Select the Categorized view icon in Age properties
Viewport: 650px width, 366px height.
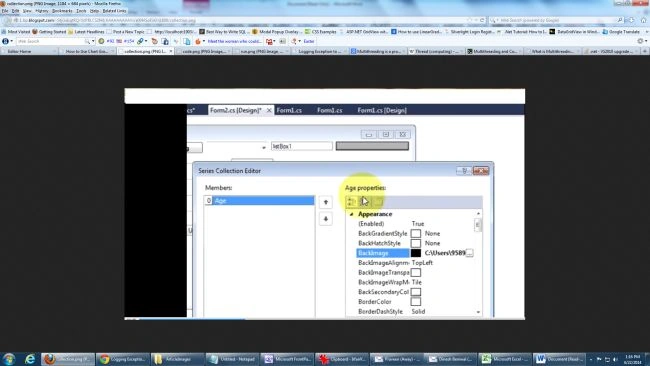[352, 202]
